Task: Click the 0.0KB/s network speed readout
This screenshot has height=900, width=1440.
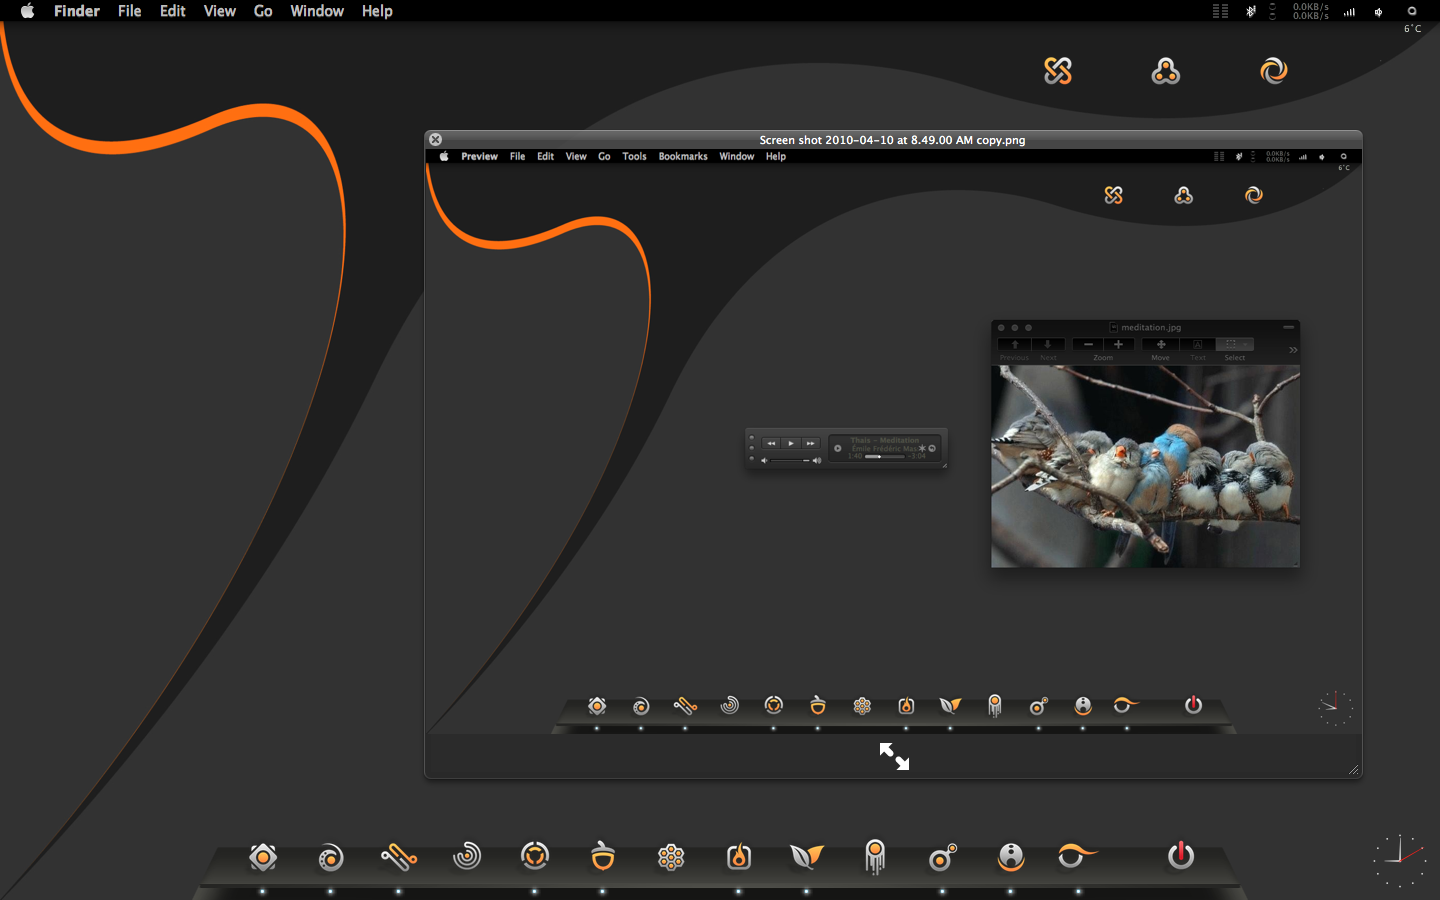Action: (1310, 11)
